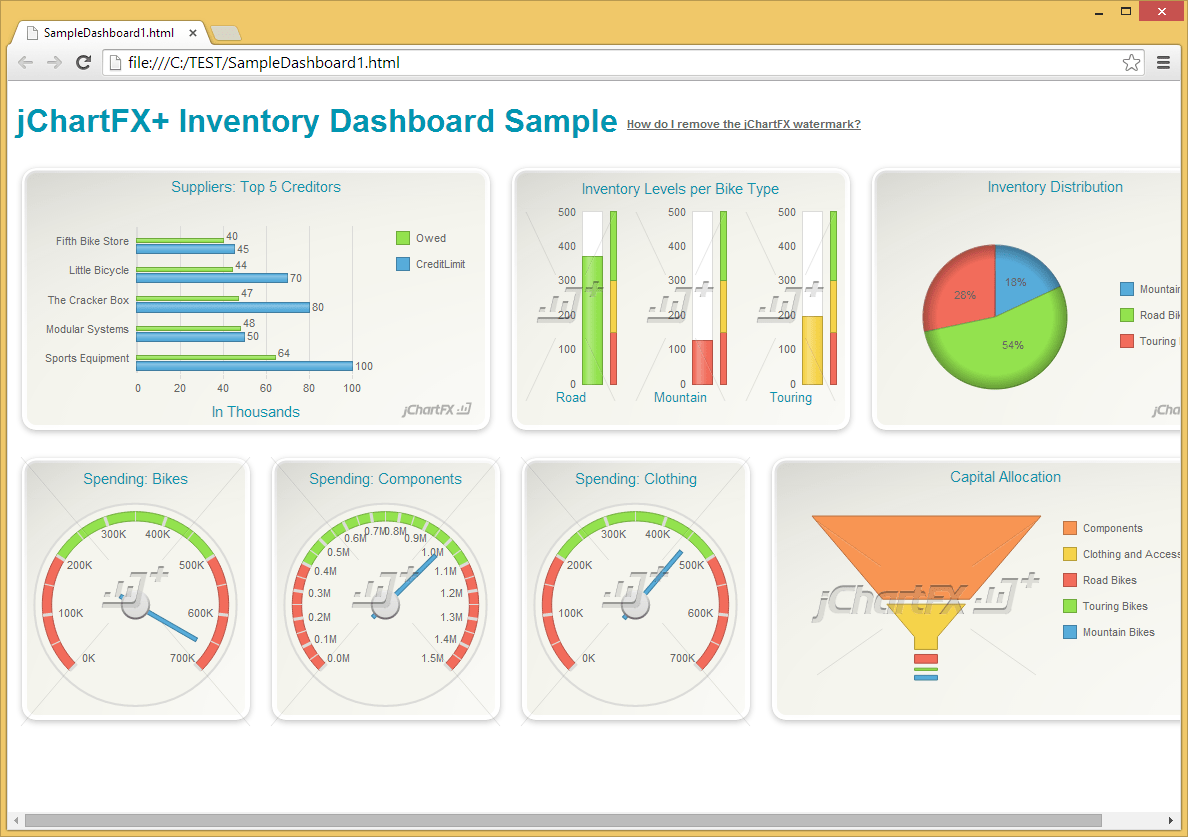Click the browser back arrow
Viewport: 1188px width, 837px height.
[x=25, y=63]
